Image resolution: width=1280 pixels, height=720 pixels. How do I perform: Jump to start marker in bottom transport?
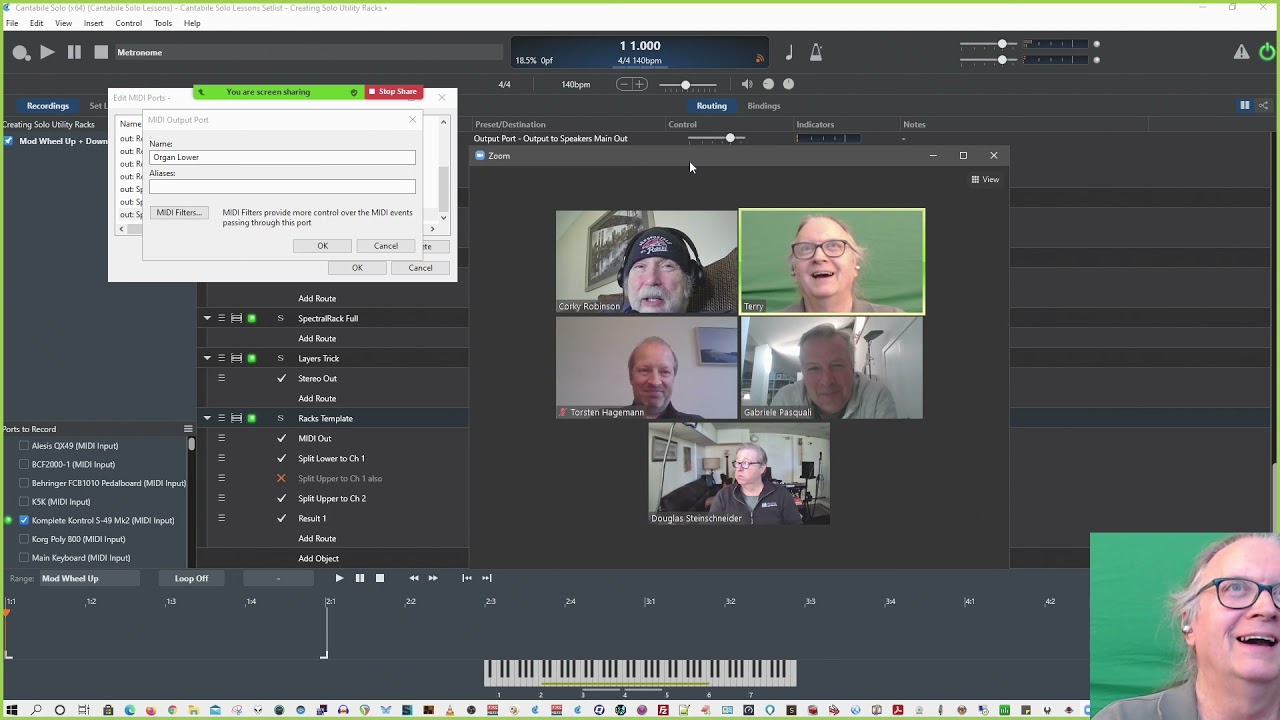(467, 578)
